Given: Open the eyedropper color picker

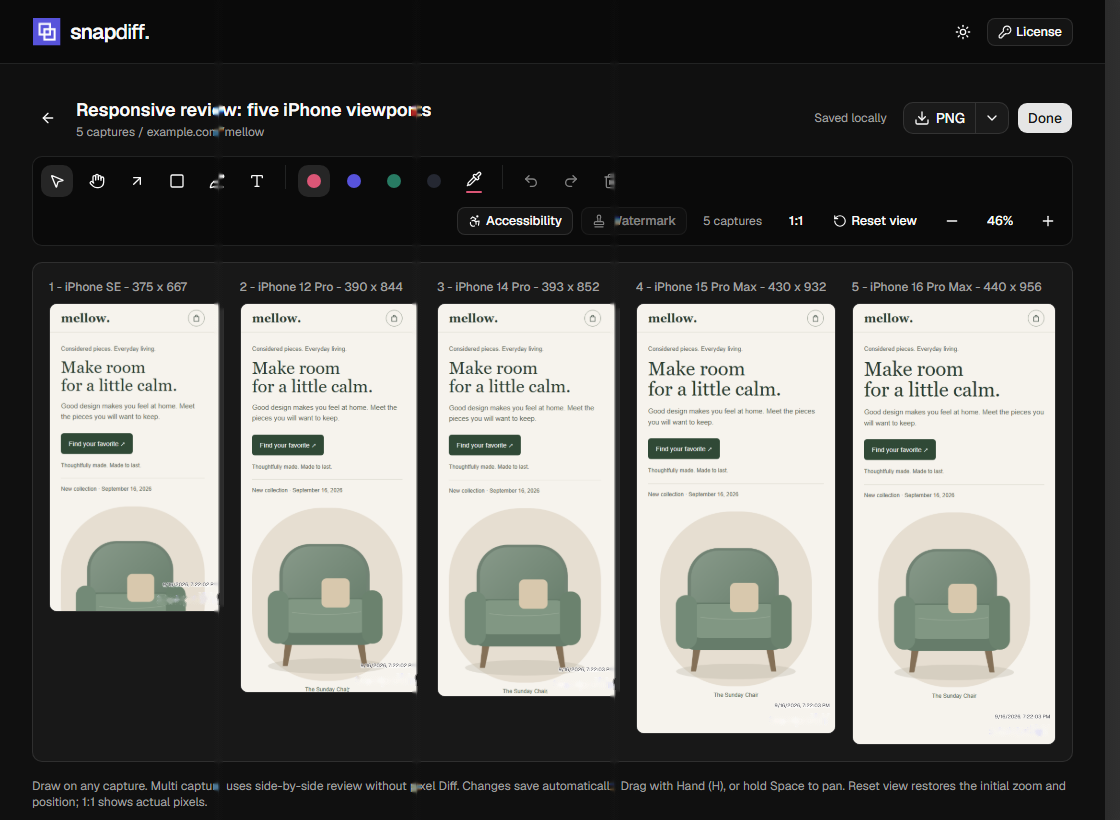Looking at the screenshot, I should (x=474, y=181).
